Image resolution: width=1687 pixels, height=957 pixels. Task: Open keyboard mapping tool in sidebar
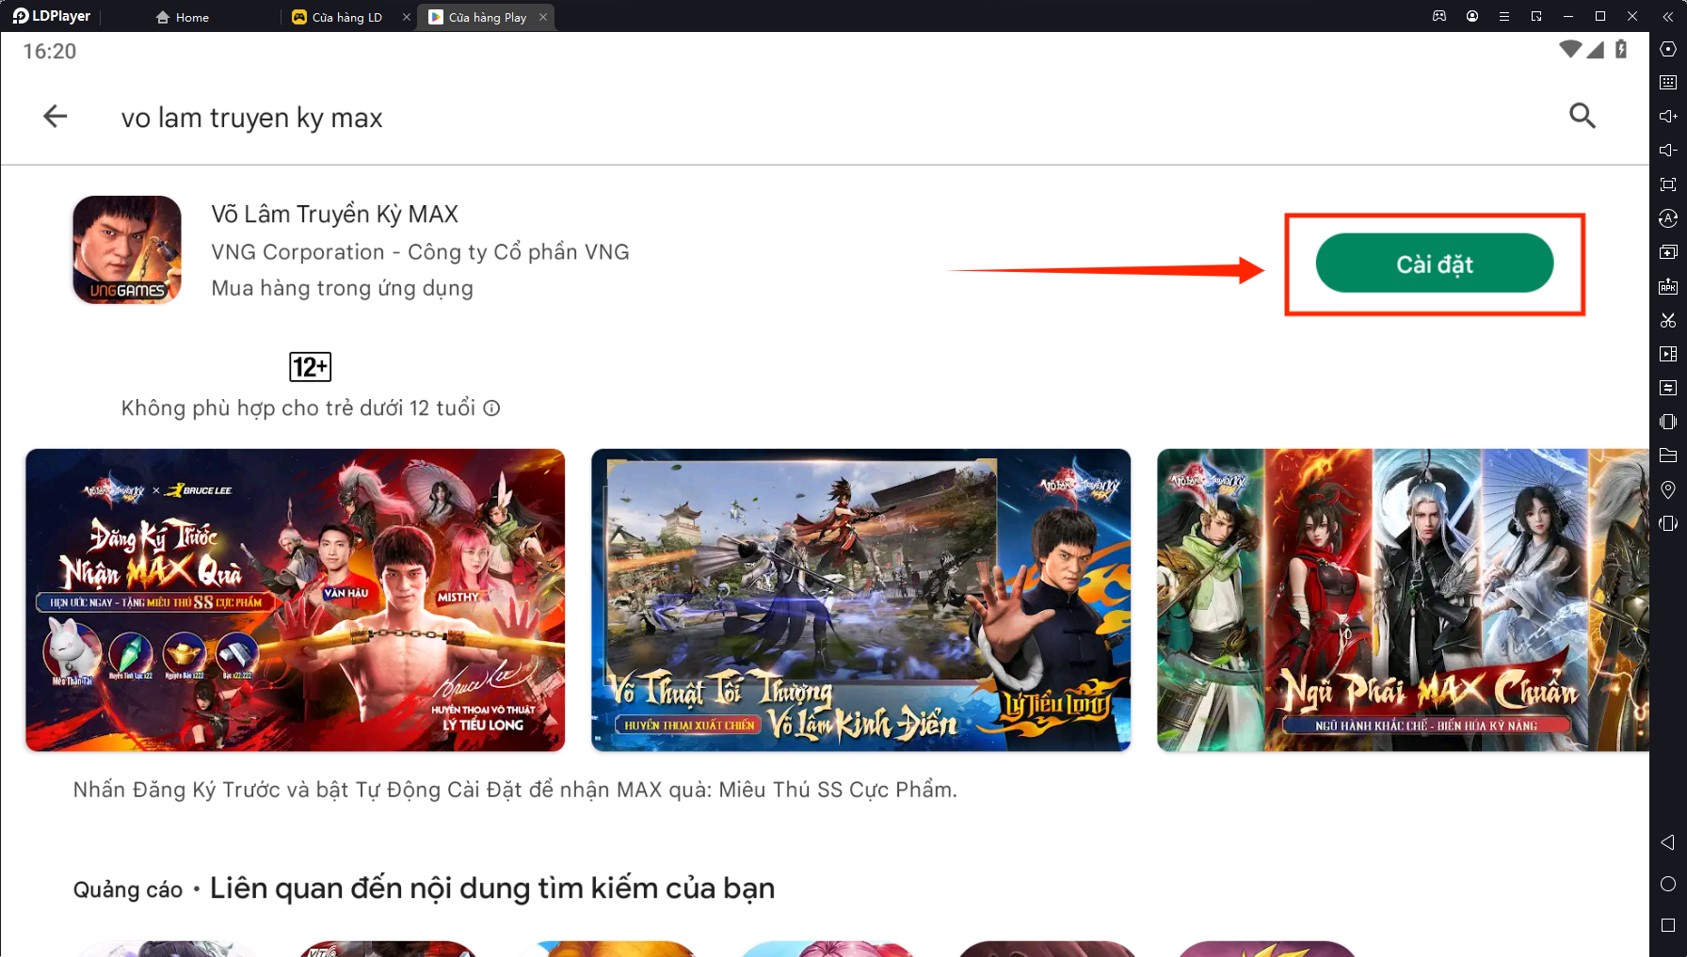coord(1668,83)
